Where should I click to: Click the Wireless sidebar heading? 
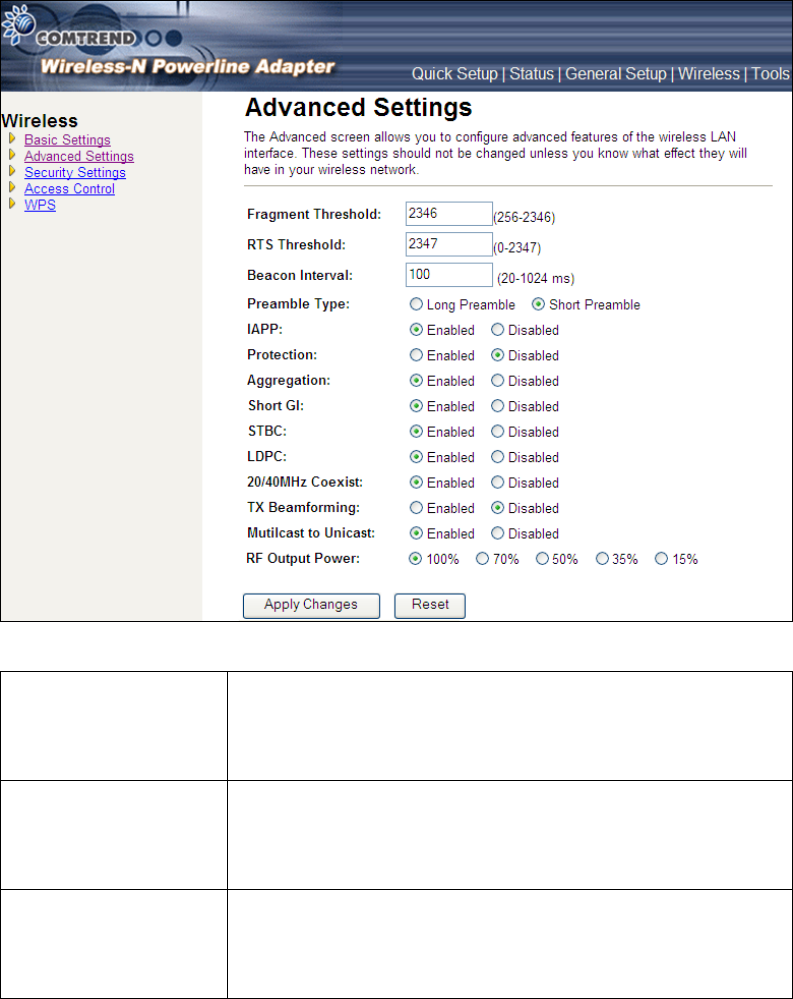tap(39, 121)
